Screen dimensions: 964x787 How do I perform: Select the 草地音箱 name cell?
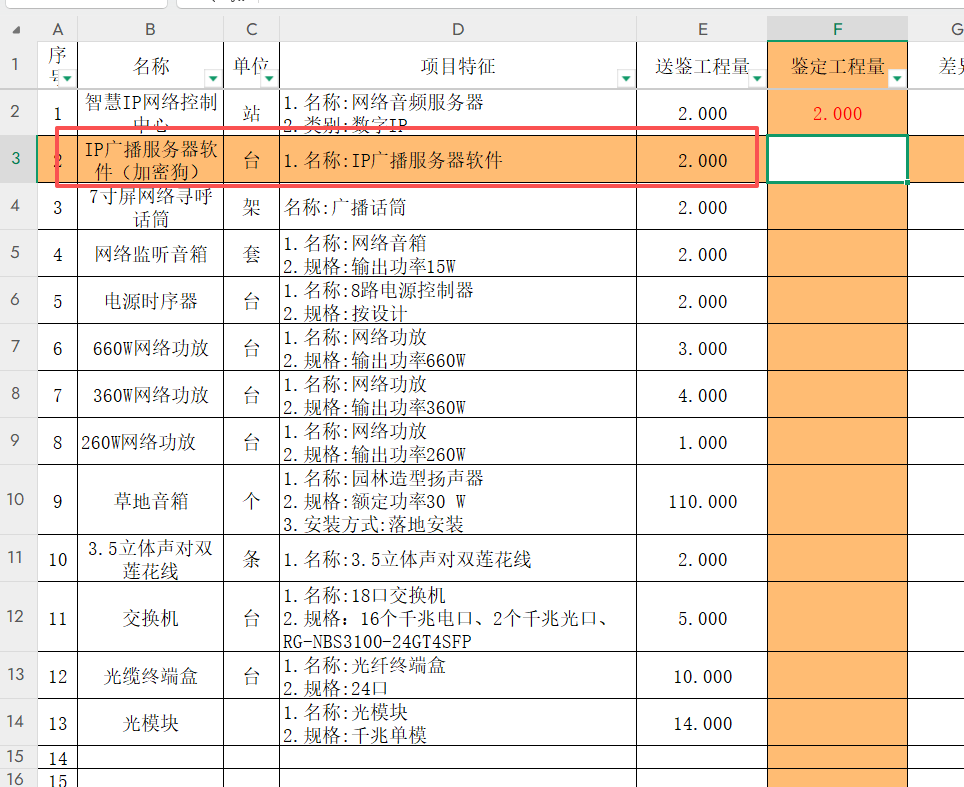click(x=150, y=501)
